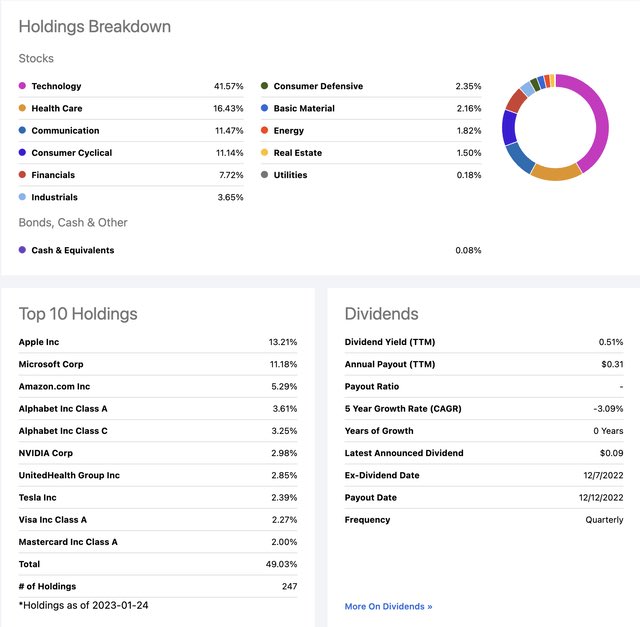Click the magenta Technology segment of donut chart
The image size is (640, 627).
click(x=601, y=122)
